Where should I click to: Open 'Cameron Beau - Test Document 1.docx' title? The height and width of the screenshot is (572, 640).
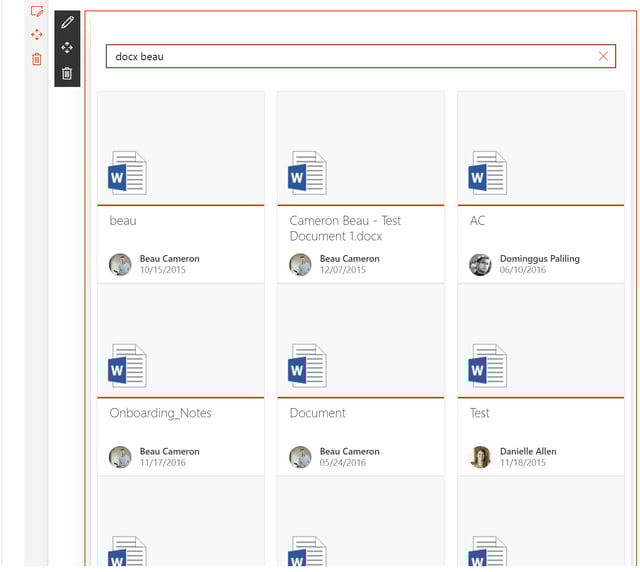(x=345, y=228)
